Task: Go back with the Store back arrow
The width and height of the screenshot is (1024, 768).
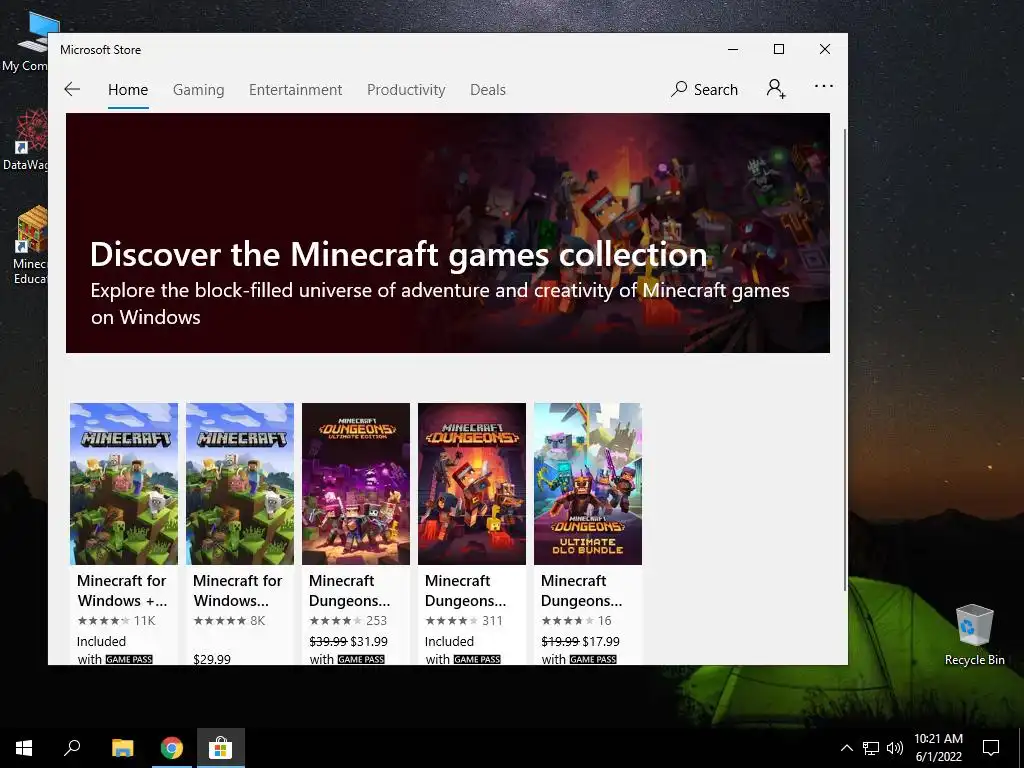Action: (72, 89)
